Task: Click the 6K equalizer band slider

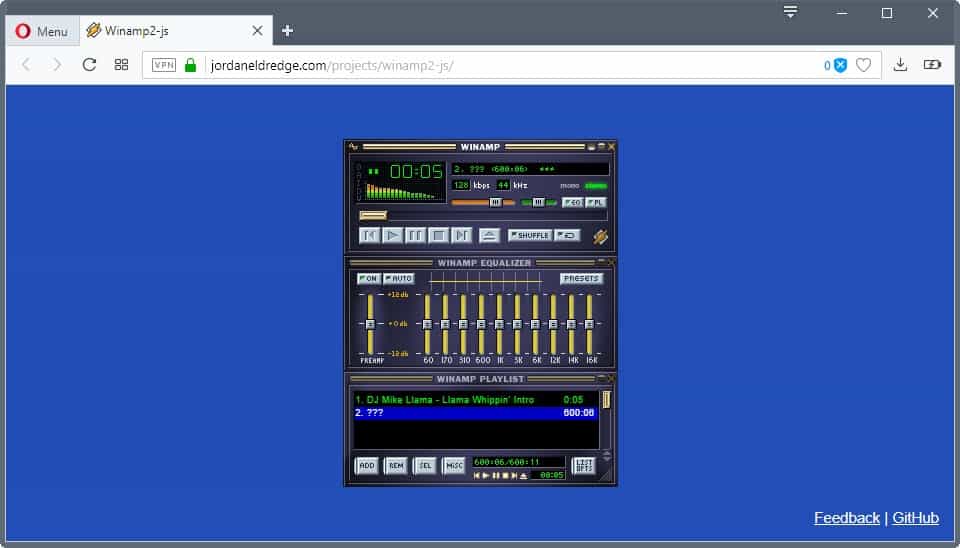Action: click(x=536, y=324)
